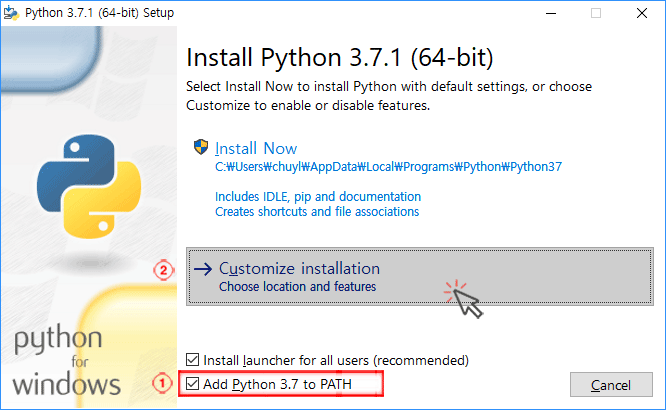The image size is (666, 410).
Task: Click the 'Python 3.7.1 (64-bit) Setup' title text
Action: point(99,13)
